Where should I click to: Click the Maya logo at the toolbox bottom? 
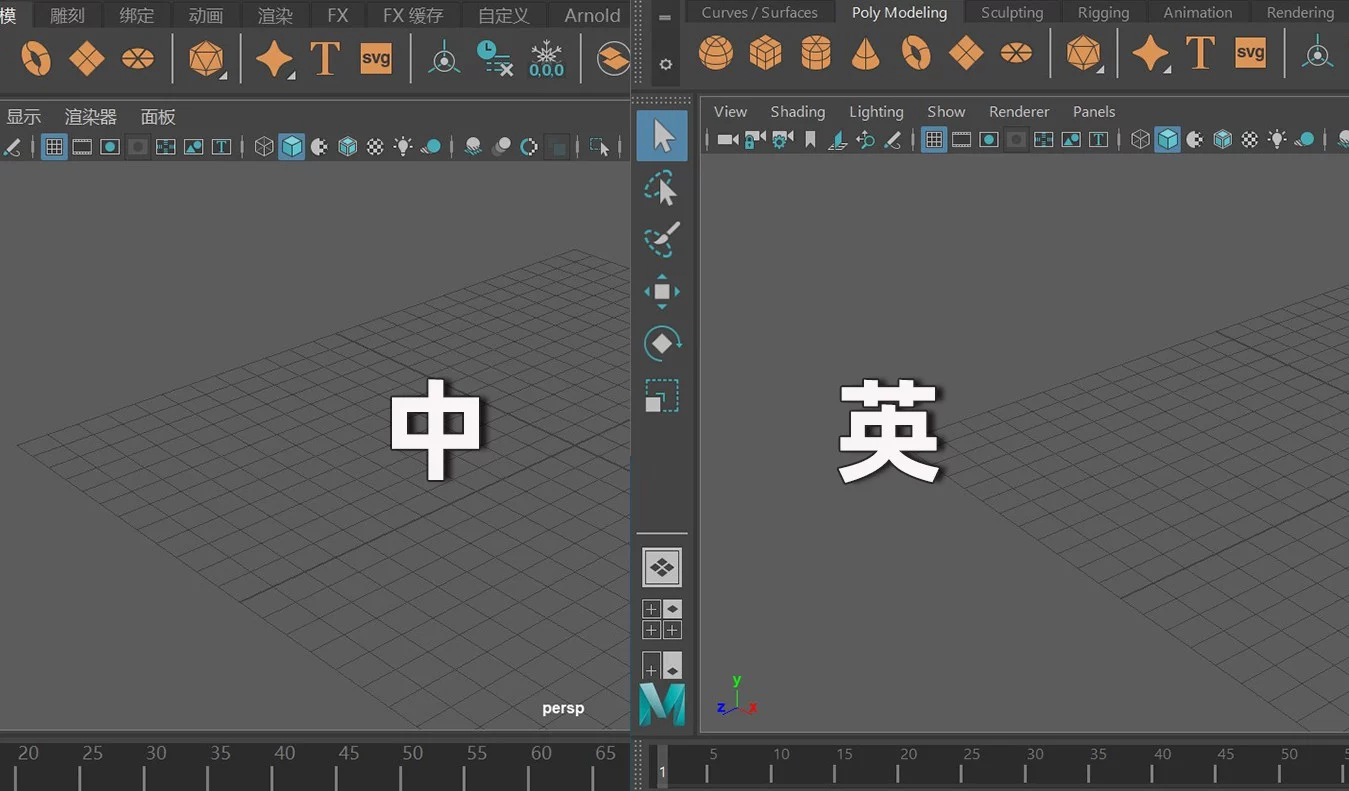[x=661, y=705]
